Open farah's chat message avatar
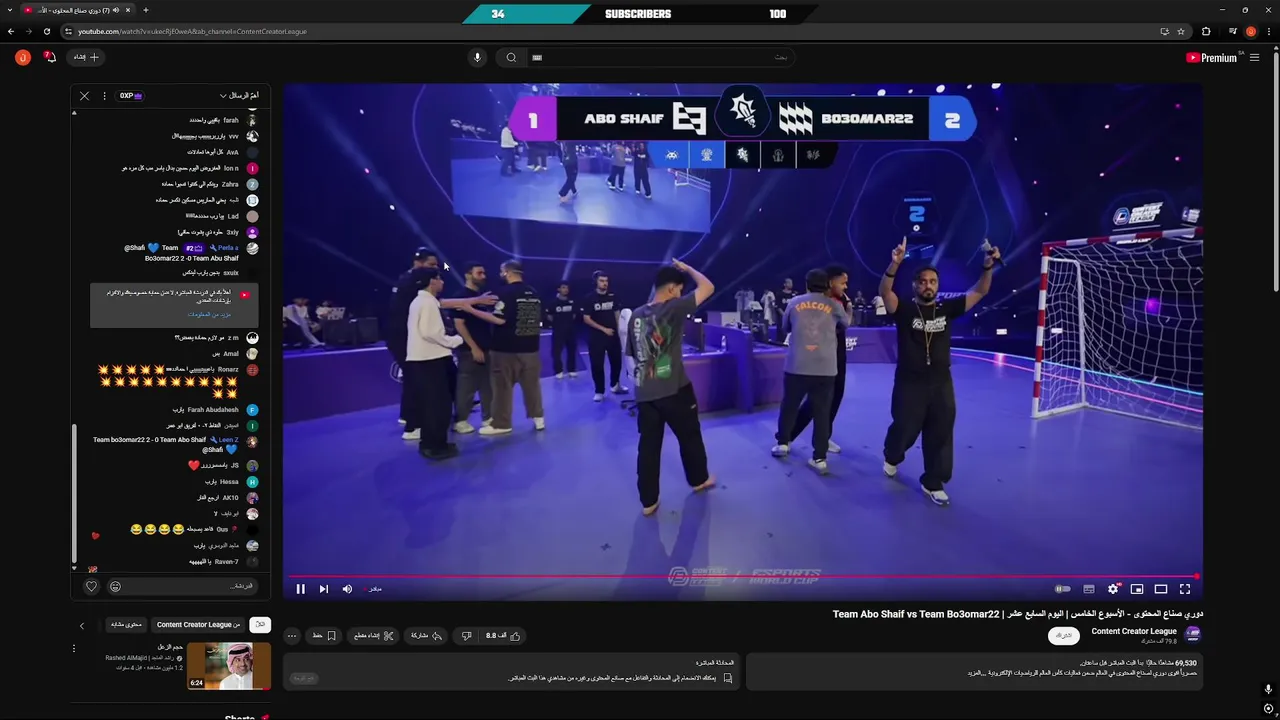The image size is (1280, 720). (253, 120)
